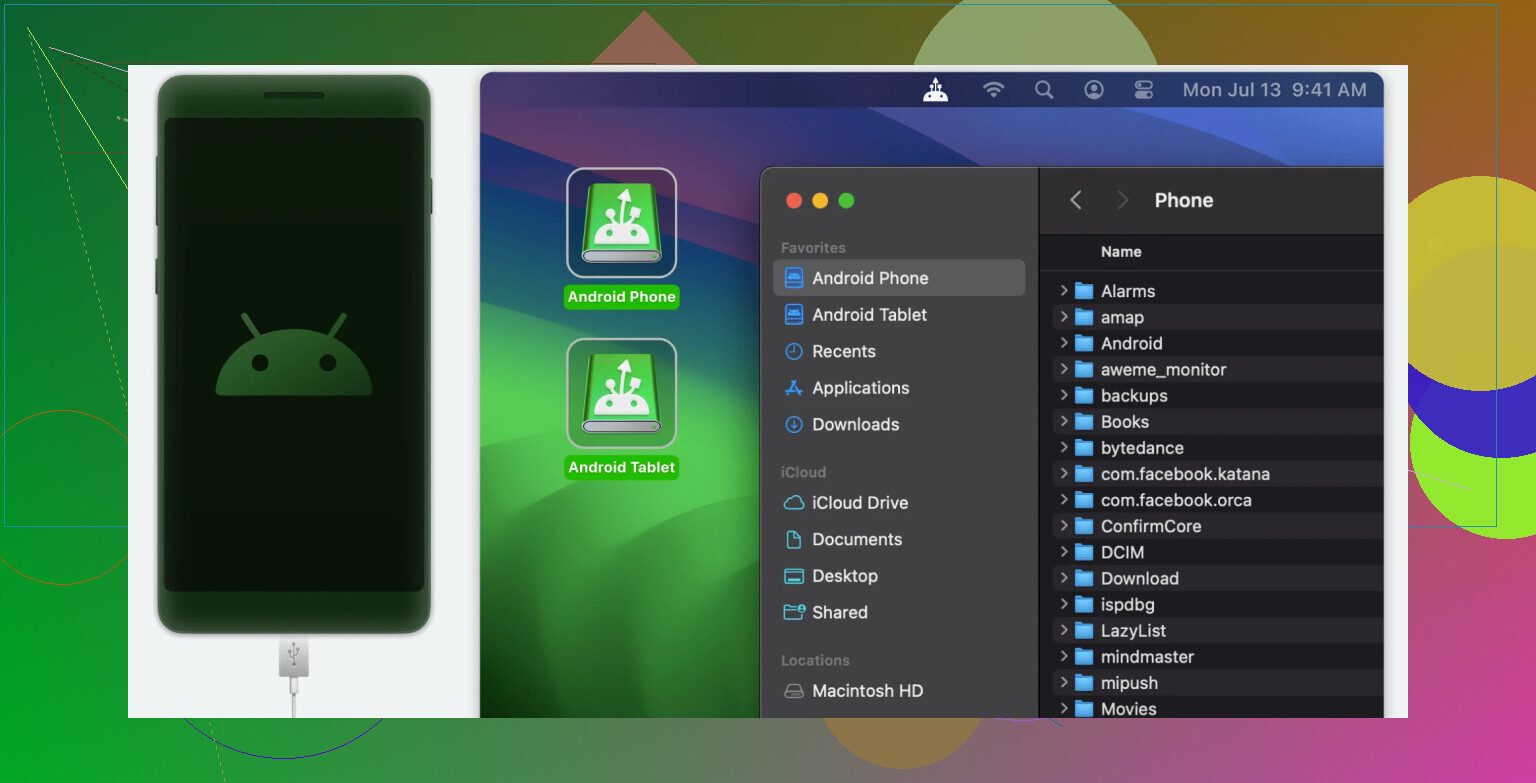Go to Applications in sidebar
The image size is (1536, 783).
click(x=860, y=388)
